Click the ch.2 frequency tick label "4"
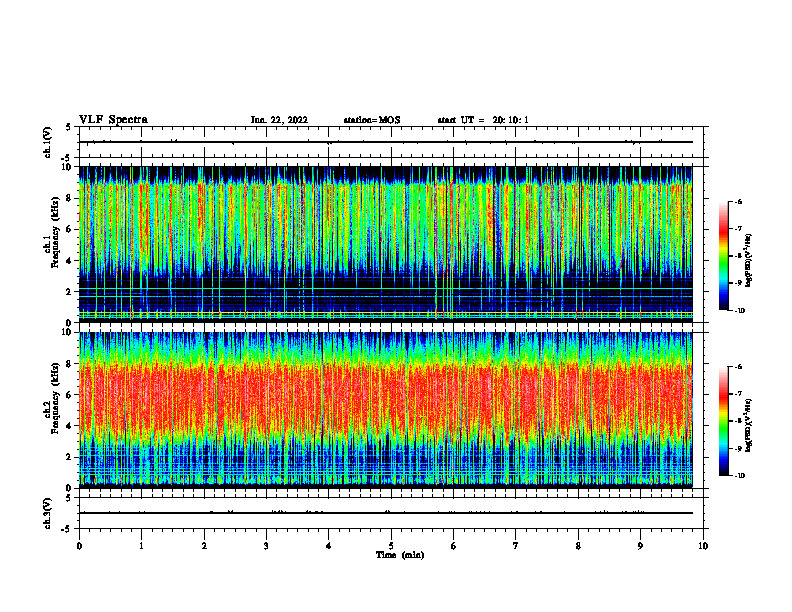The width and height of the screenshot is (792, 612). point(70,426)
